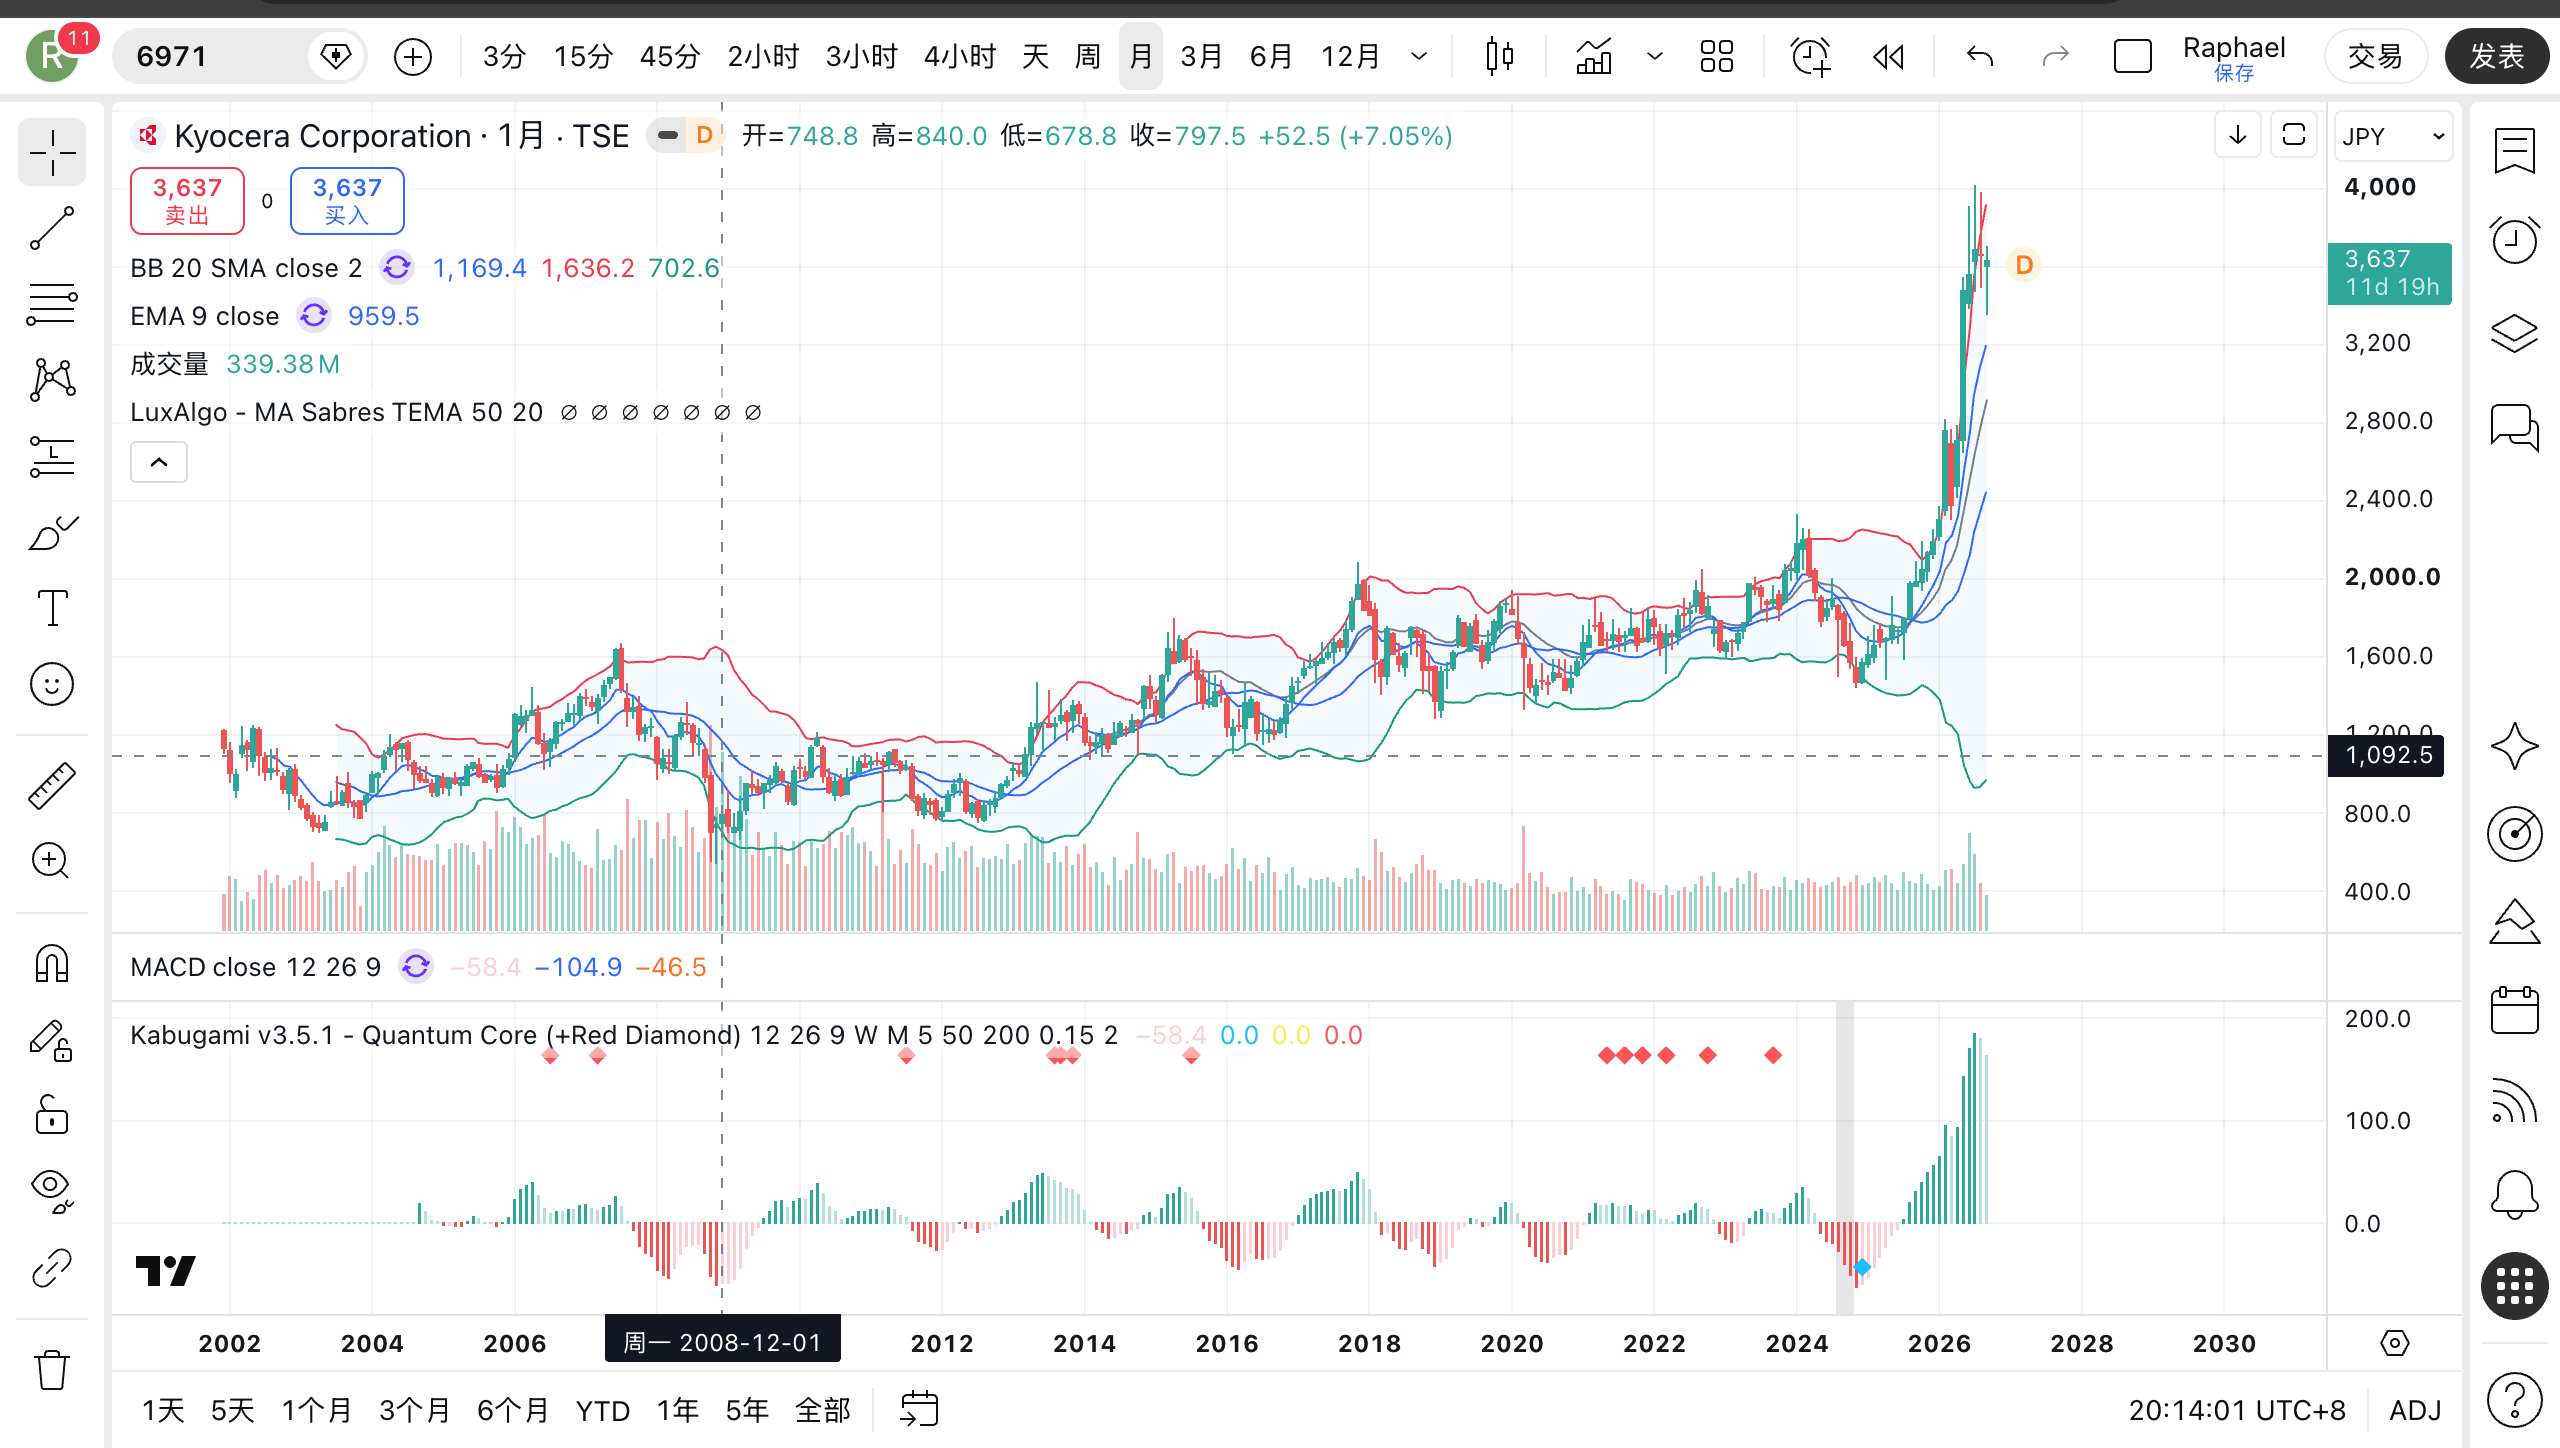This screenshot has height=1448, width=2560.
Task: Open the apps grid round button
Action: pyautogui.click(x=2514, y=1286)
